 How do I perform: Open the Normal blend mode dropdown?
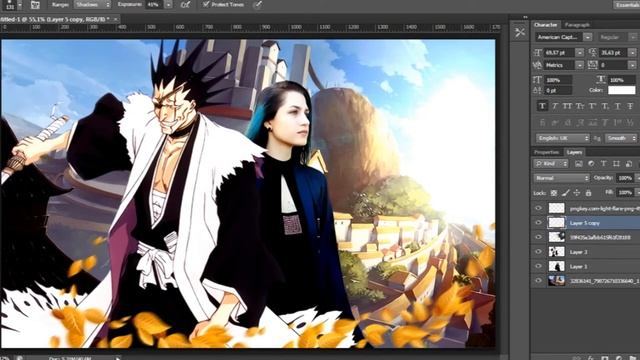tap(562, 178)
